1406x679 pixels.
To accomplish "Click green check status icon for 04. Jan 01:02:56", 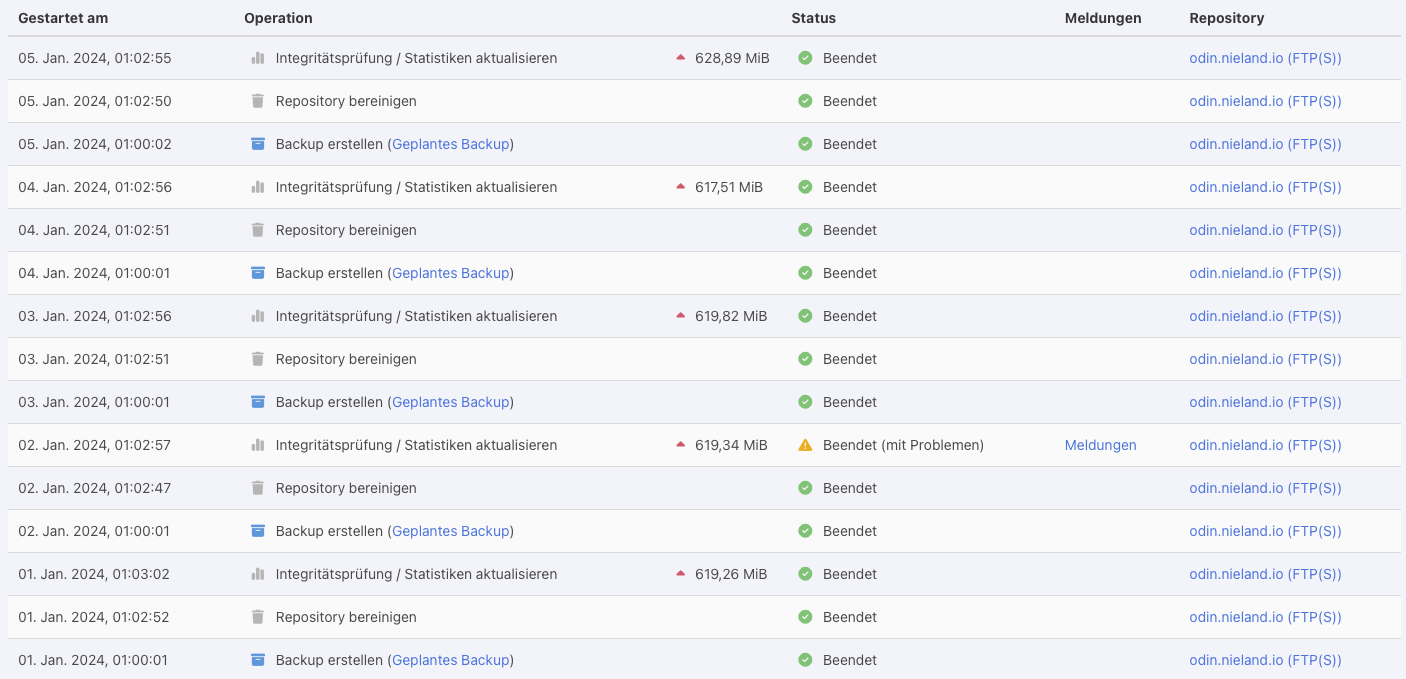I will tap(805, 187).
